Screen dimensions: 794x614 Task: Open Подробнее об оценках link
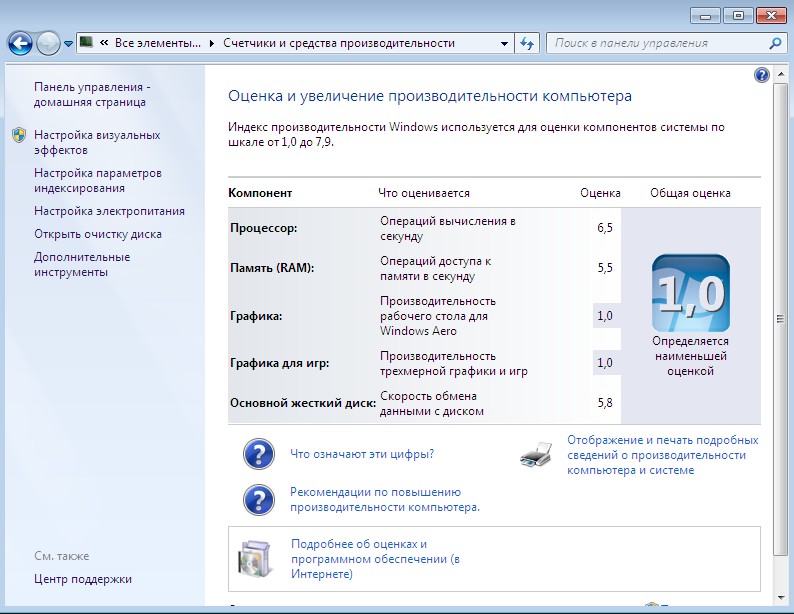click(375, 559)
